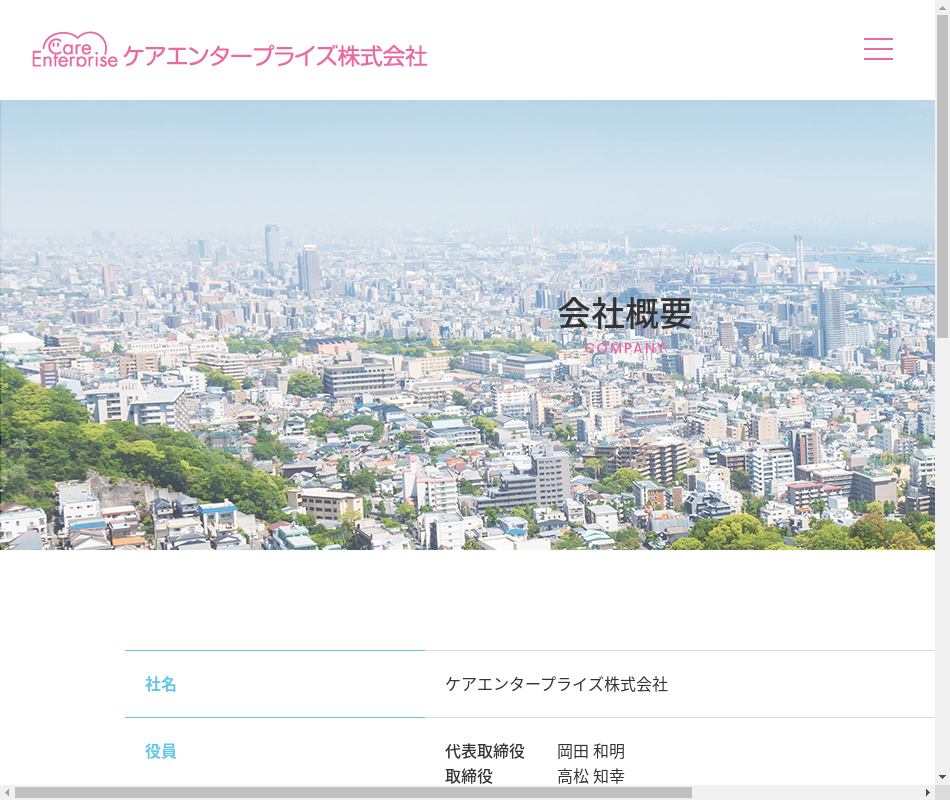Screen dimensions: 950x800
Task: Click the name 岡田 和明
Action: [591, 751]
